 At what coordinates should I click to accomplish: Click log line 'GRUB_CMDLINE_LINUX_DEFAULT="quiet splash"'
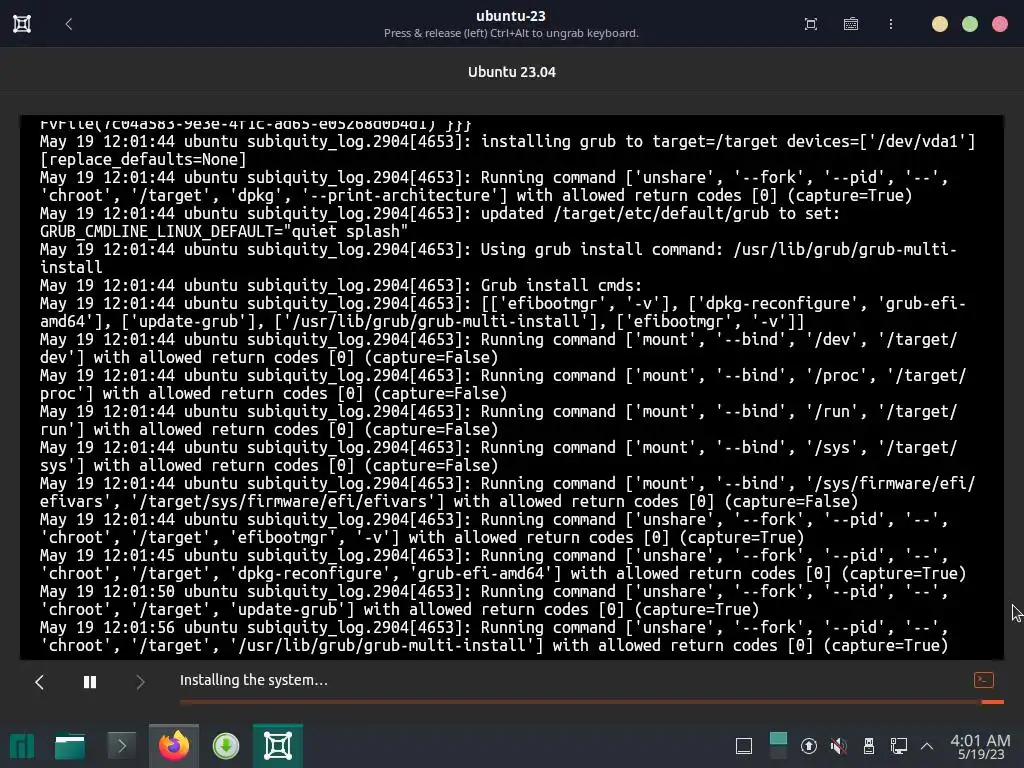click(224, 231)
